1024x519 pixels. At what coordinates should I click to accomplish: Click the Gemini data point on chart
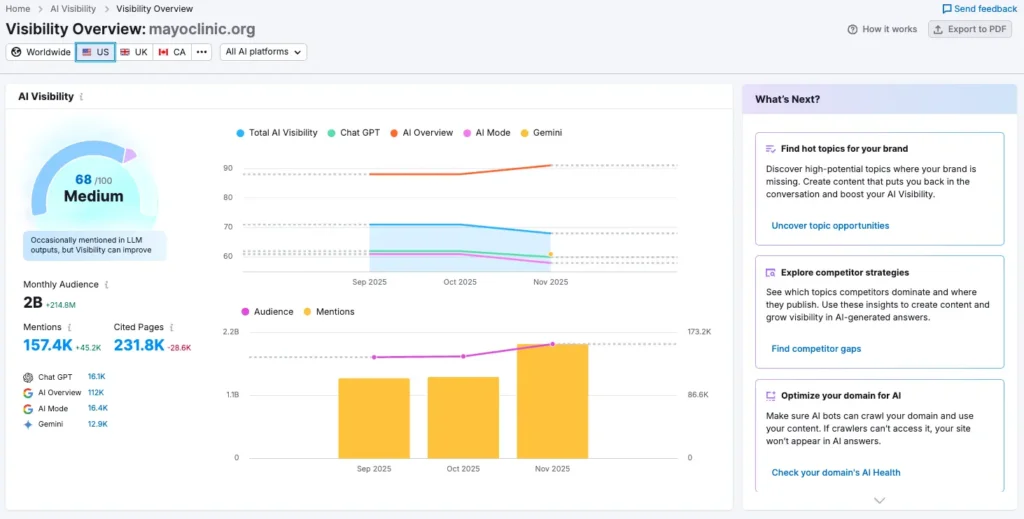point(551,254)
